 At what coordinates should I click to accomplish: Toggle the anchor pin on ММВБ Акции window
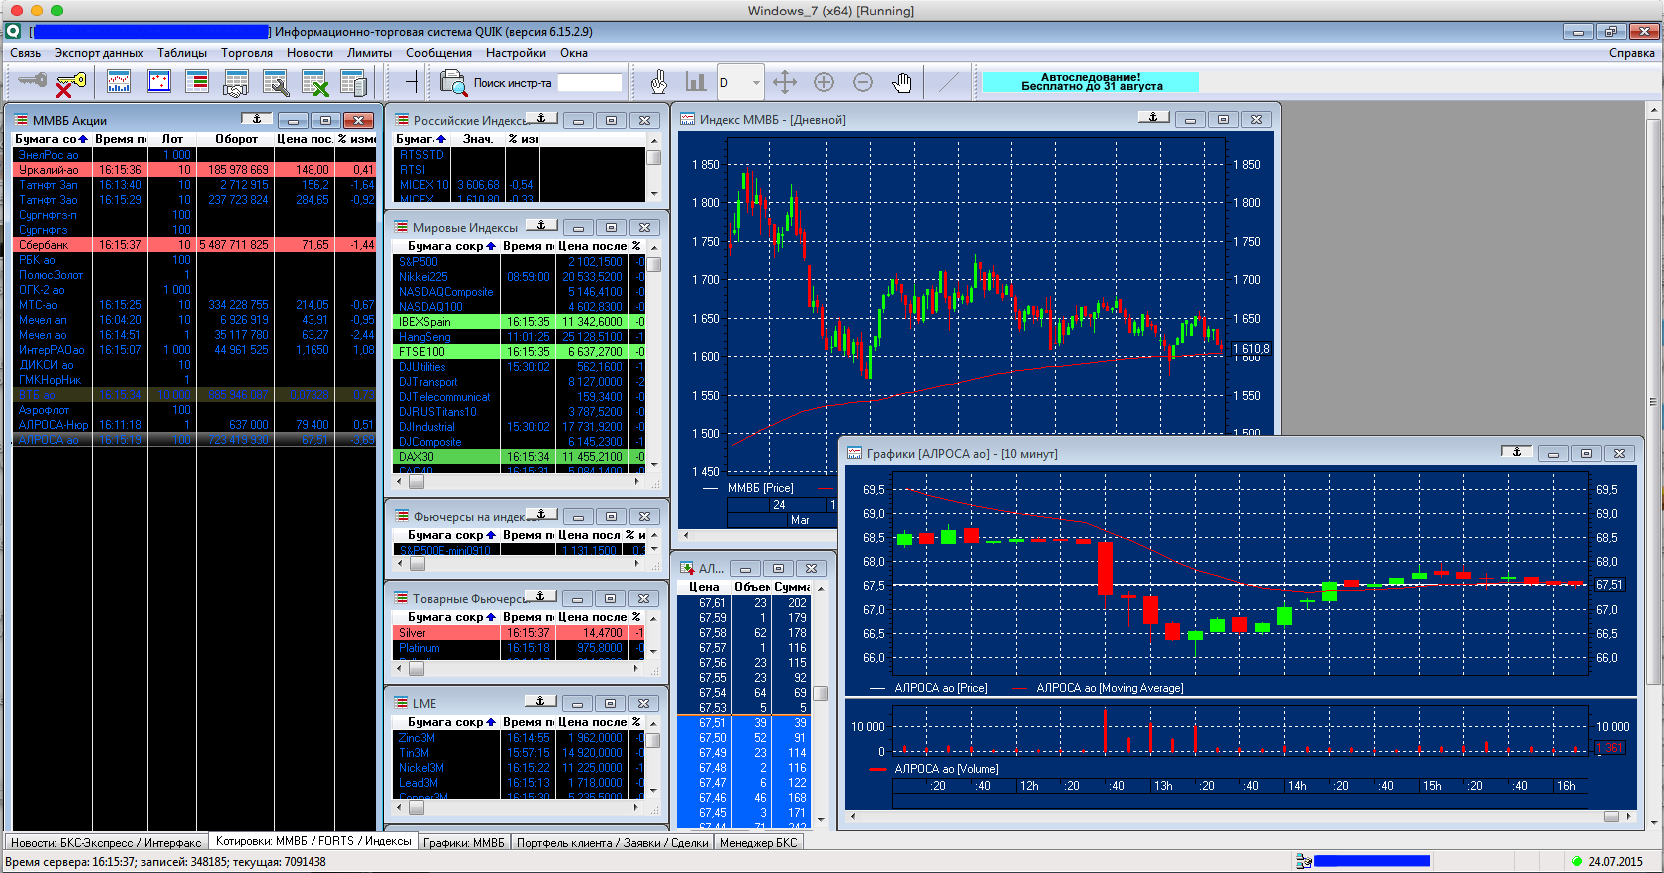tap(257, 119)
